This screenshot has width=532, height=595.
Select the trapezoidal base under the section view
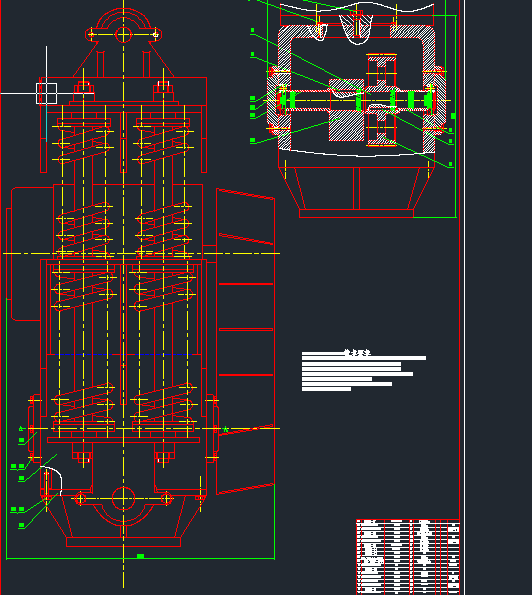click(x=356, y=192)
